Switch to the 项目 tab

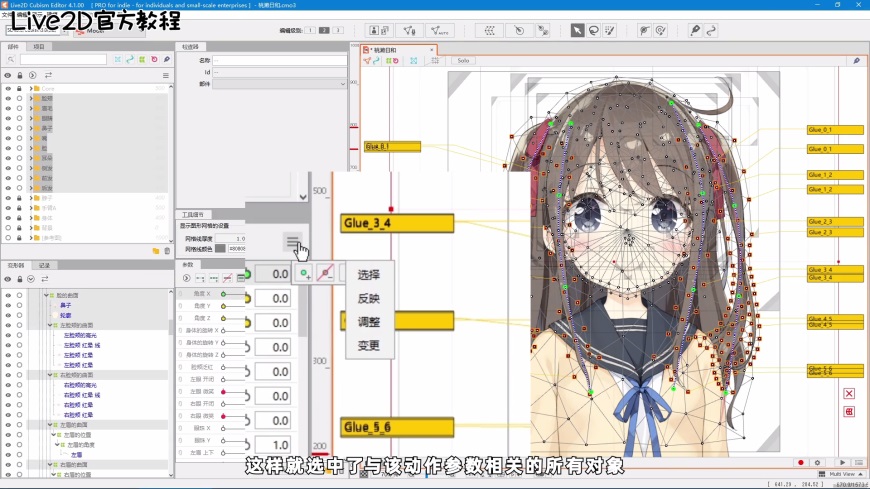coord(39,47)
